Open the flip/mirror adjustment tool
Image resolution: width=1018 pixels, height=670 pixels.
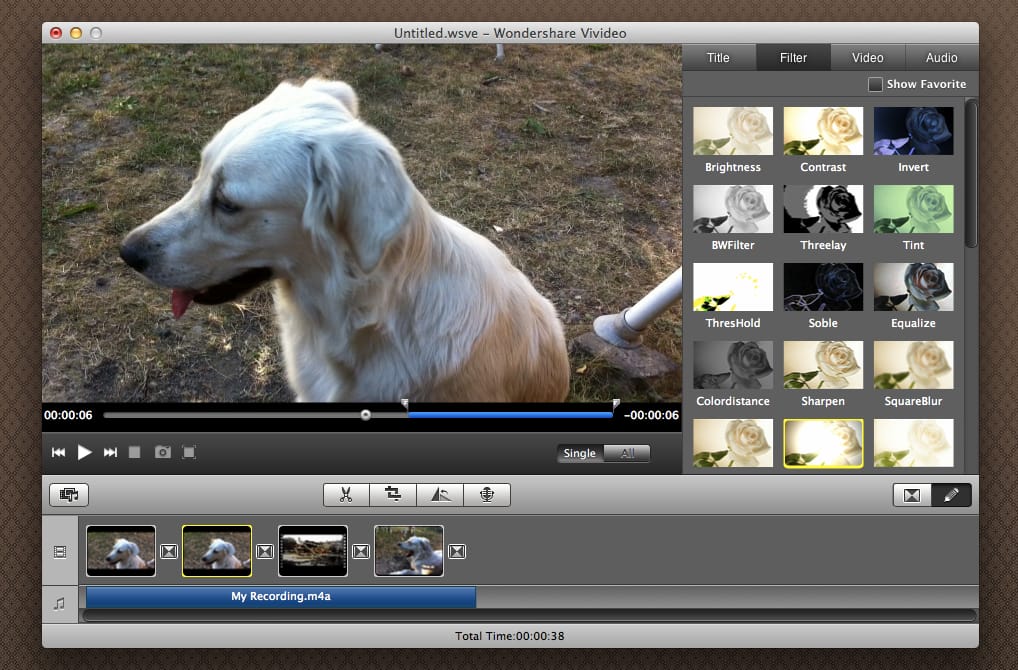[440, 495]
